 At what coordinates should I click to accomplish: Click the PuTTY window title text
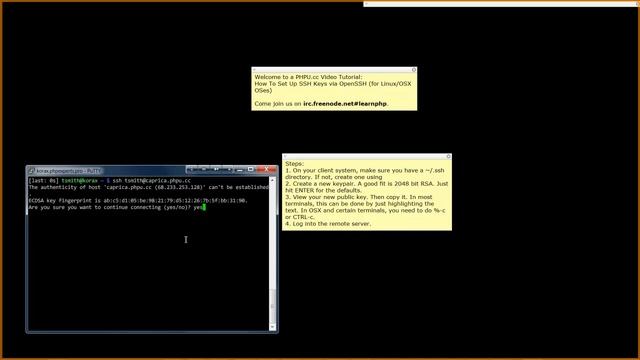[69, 171]
